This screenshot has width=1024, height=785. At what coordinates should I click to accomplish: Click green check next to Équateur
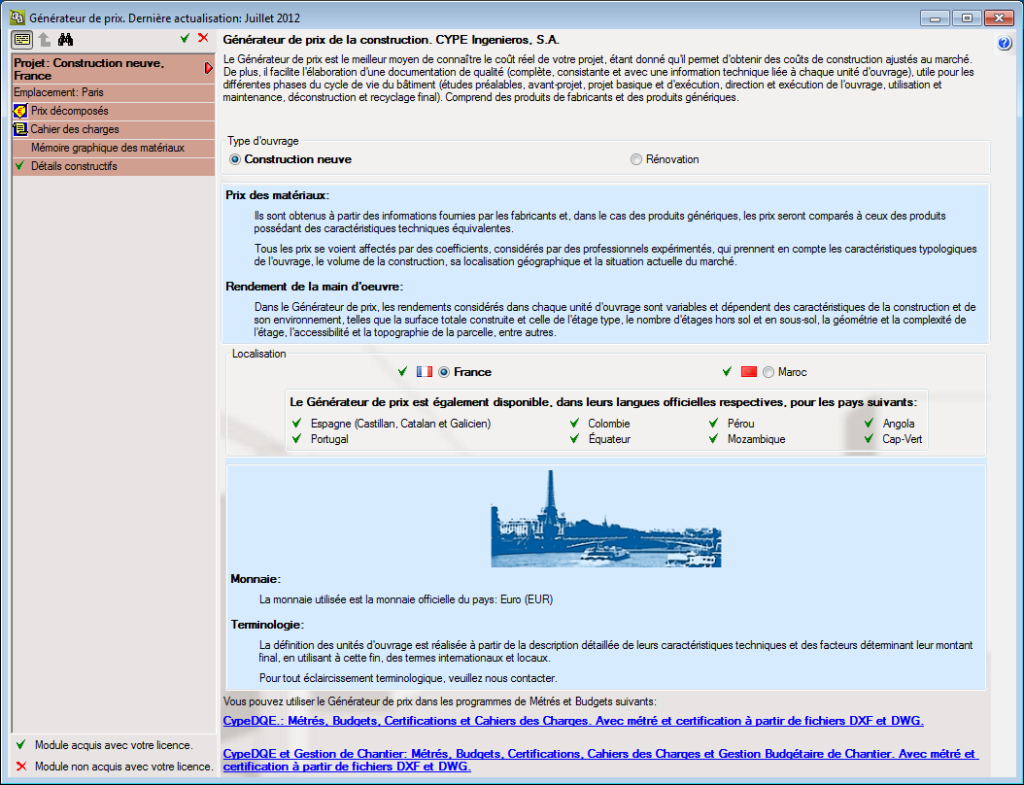pos(575,439)
